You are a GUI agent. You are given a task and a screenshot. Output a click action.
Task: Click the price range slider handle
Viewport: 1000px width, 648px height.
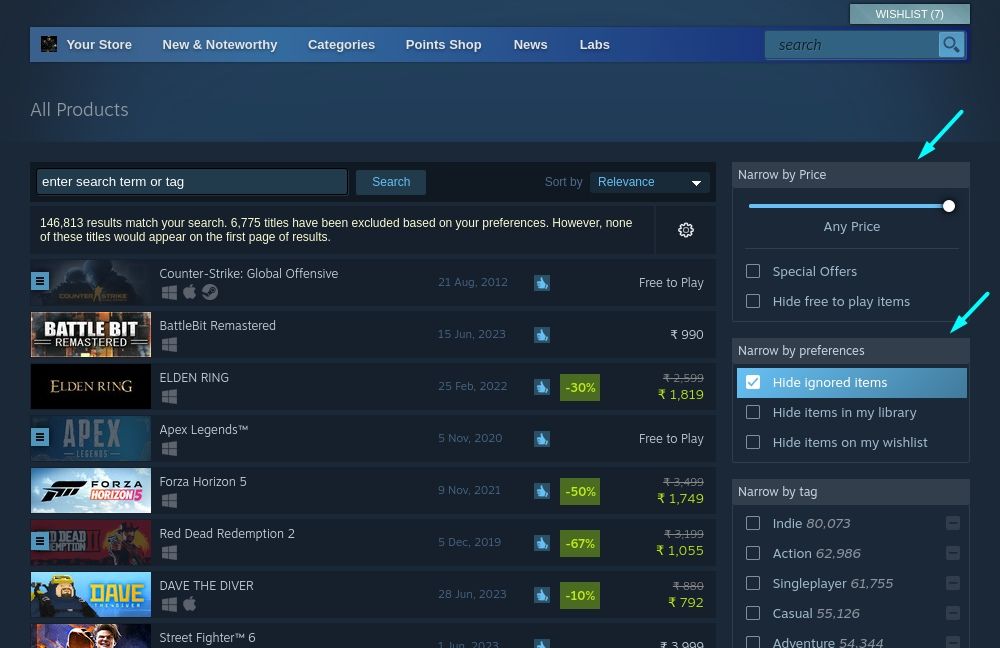(x=948, y=206)
